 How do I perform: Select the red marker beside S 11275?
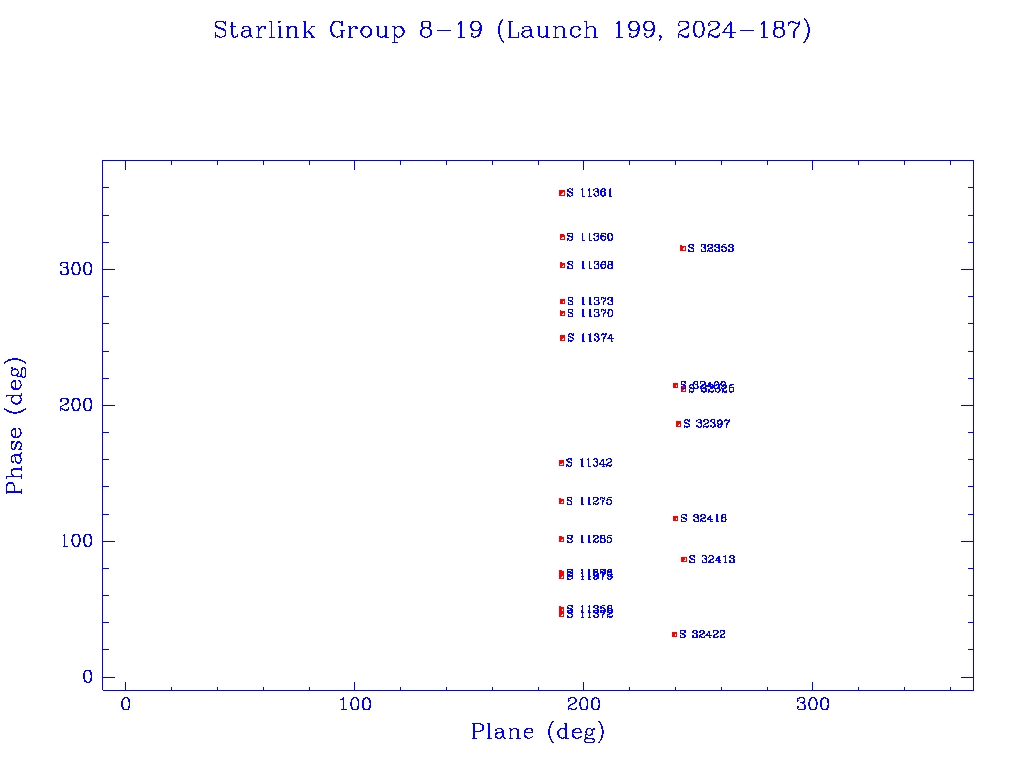[x=561, y=502]
